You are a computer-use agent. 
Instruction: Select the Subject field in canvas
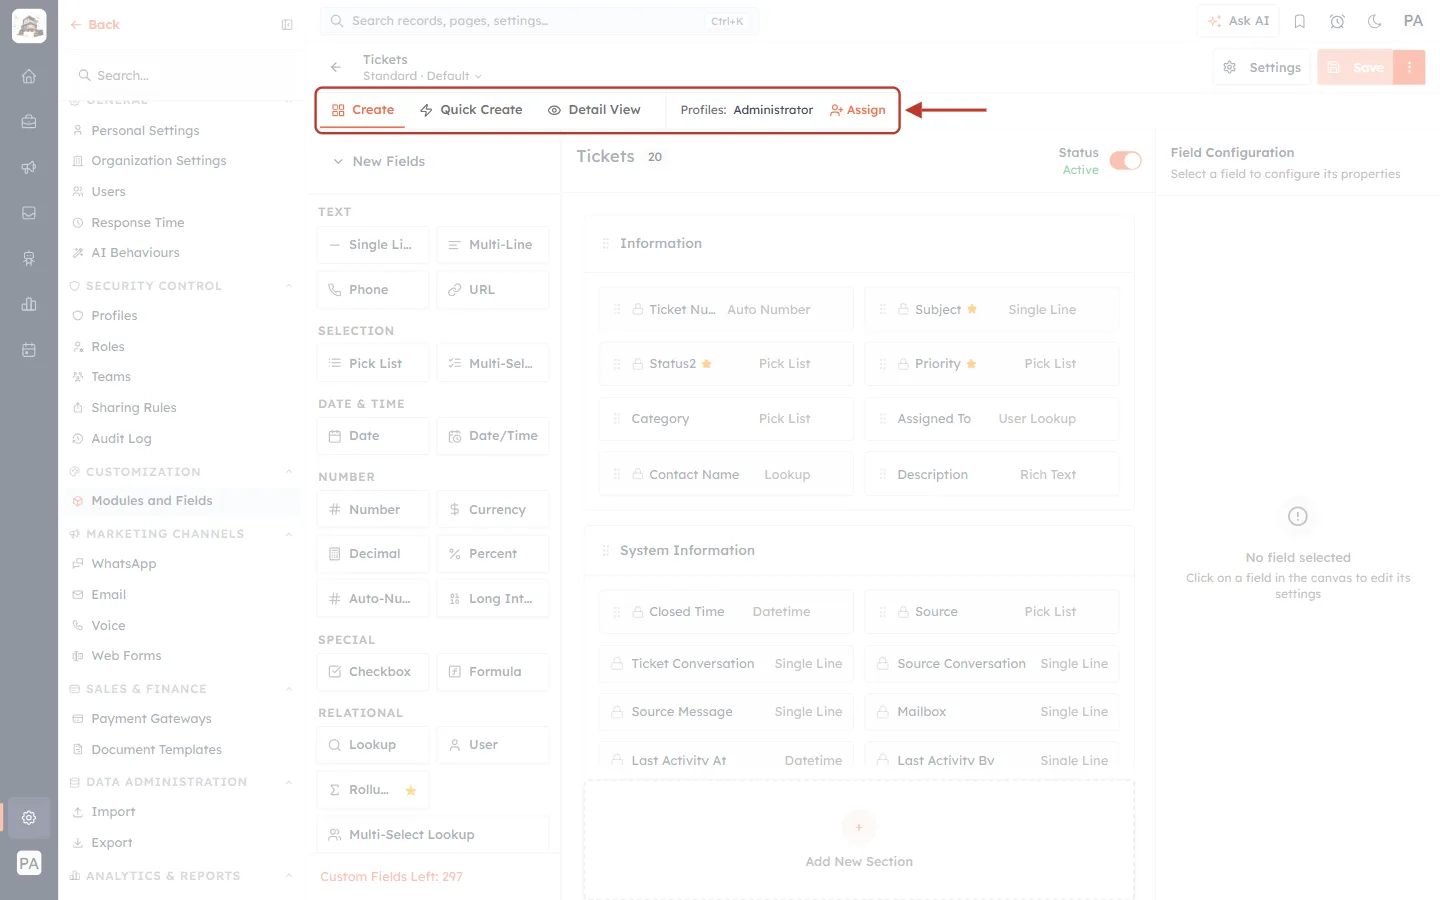(x=992, y=310)
